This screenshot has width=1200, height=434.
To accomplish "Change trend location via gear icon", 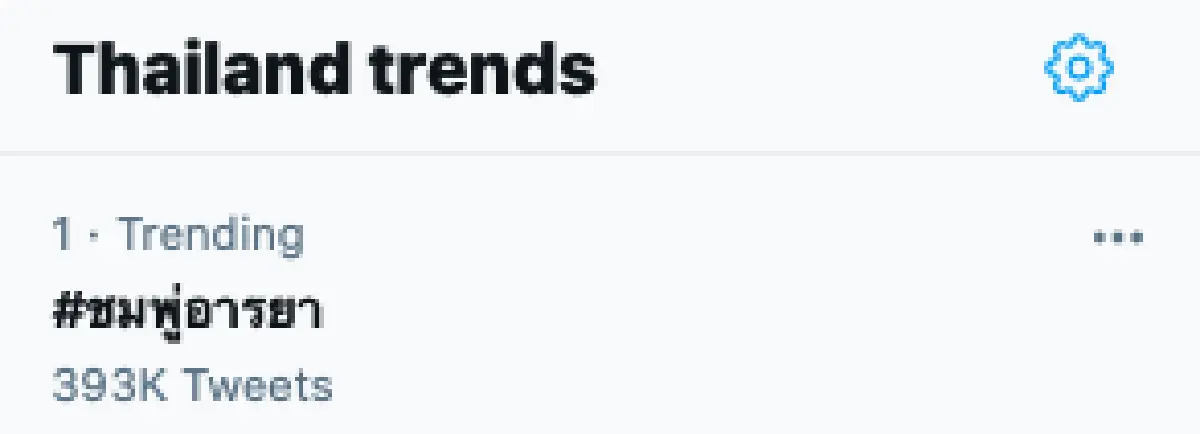I will 1079,67.
